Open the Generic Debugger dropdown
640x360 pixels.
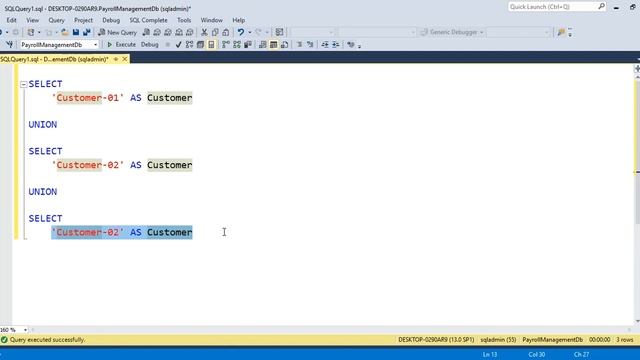[x=482, y=32]
